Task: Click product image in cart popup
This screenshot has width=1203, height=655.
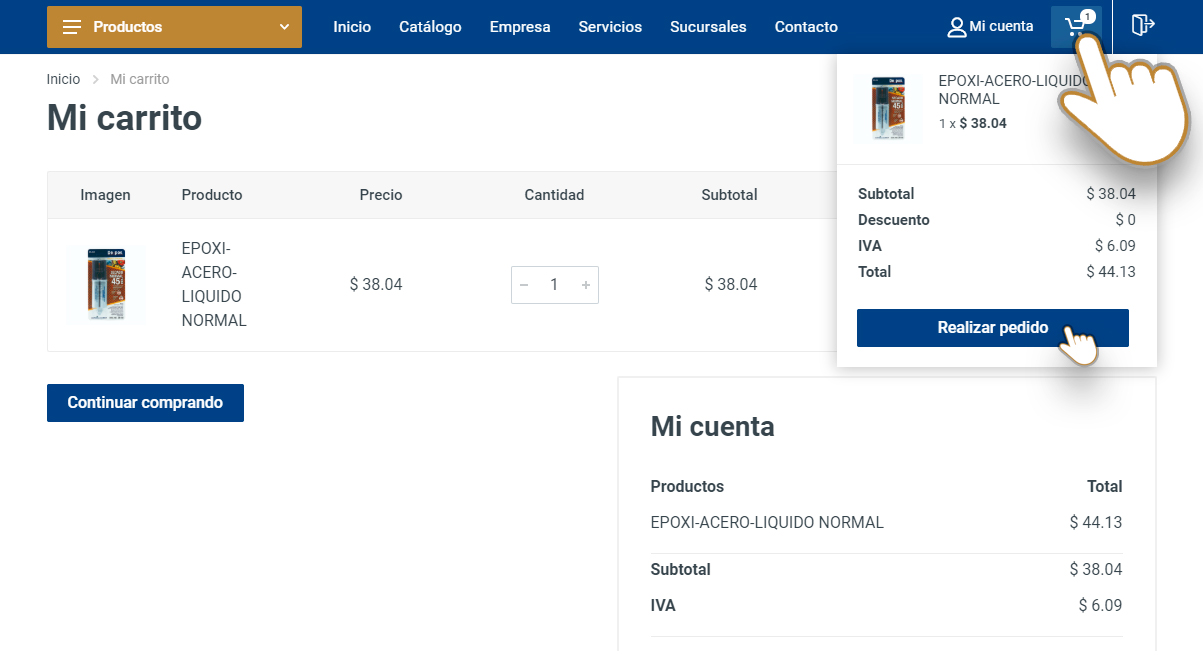Action: pyautogui.click(x=888, y=108)
